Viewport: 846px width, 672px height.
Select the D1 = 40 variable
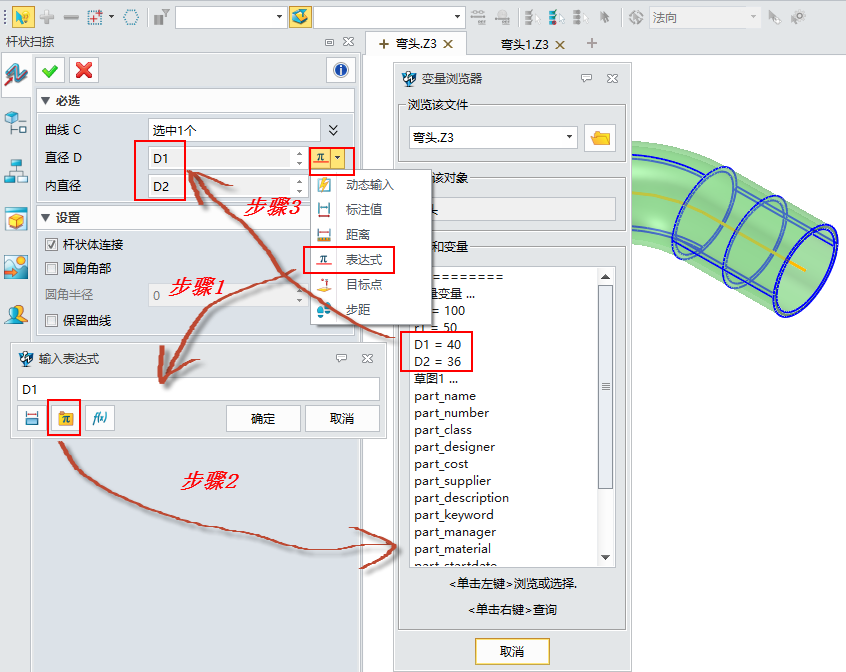pyautogui.click(x=438, y=344)
